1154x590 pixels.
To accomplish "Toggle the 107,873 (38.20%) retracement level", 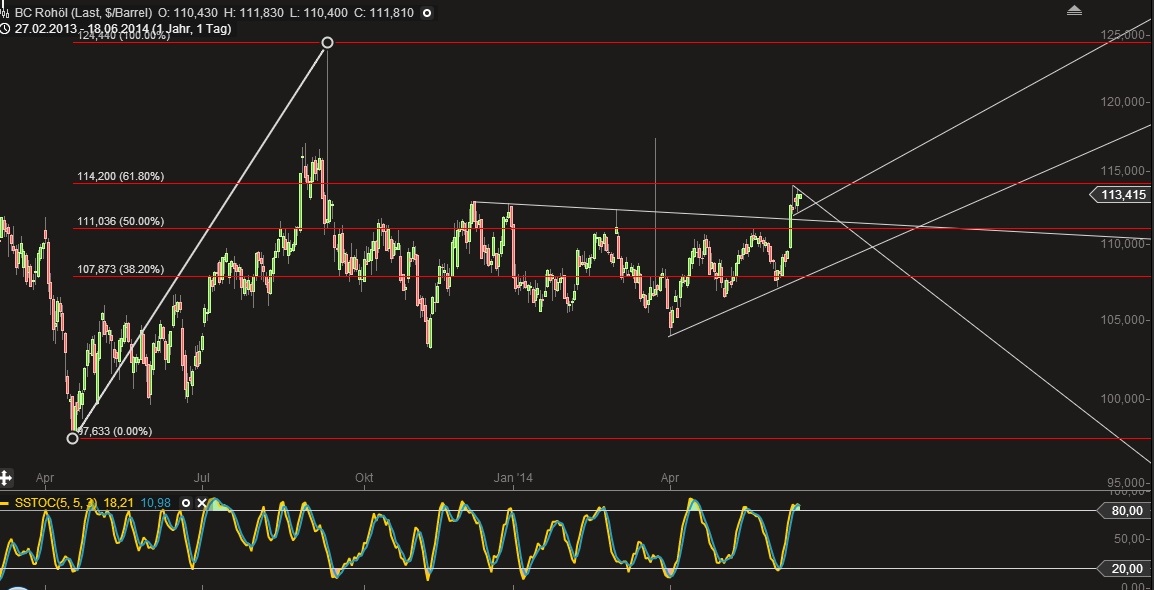I will 120,269.
